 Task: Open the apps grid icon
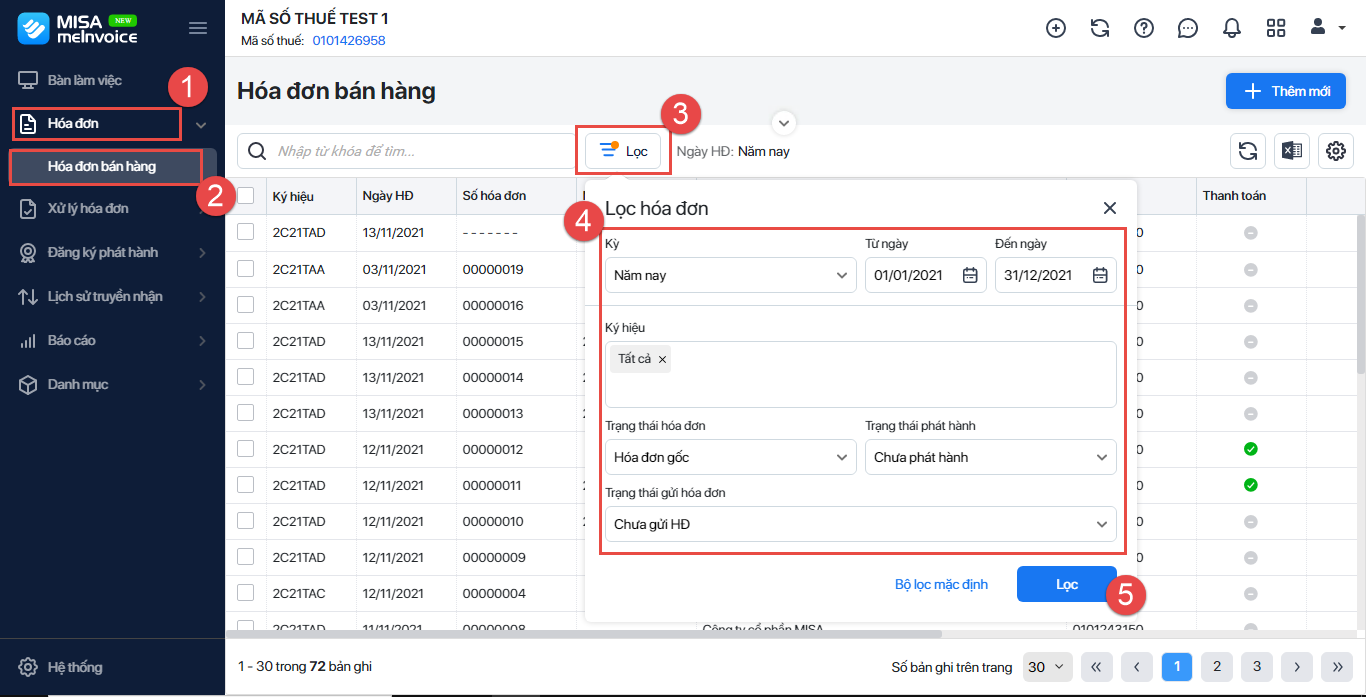click(x=1275, y=28)
